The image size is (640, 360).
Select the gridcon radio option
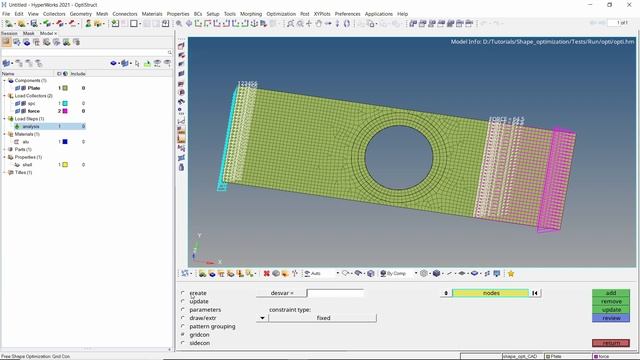[182, 335]
